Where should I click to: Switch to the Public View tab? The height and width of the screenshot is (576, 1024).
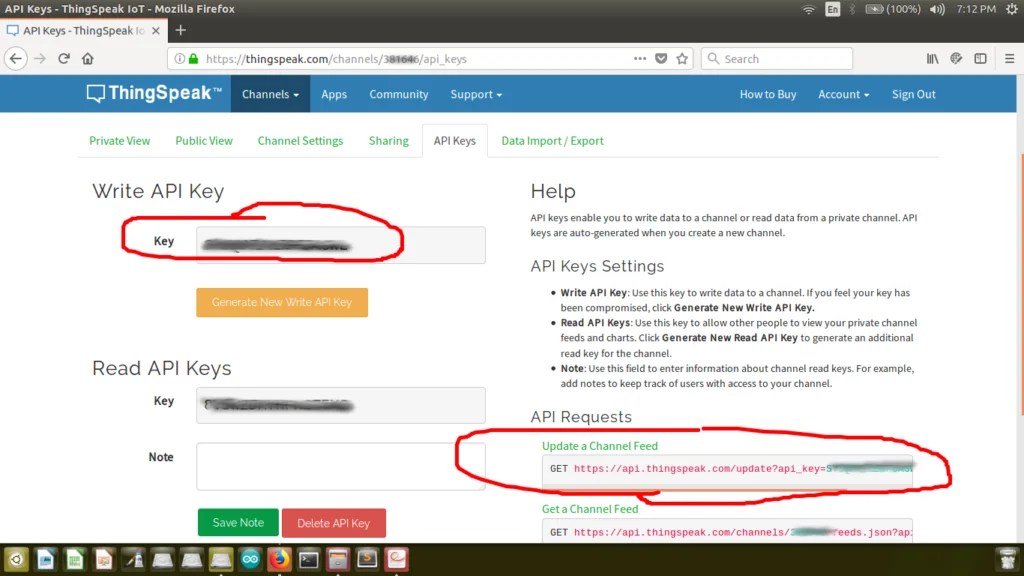click(204, 140)
